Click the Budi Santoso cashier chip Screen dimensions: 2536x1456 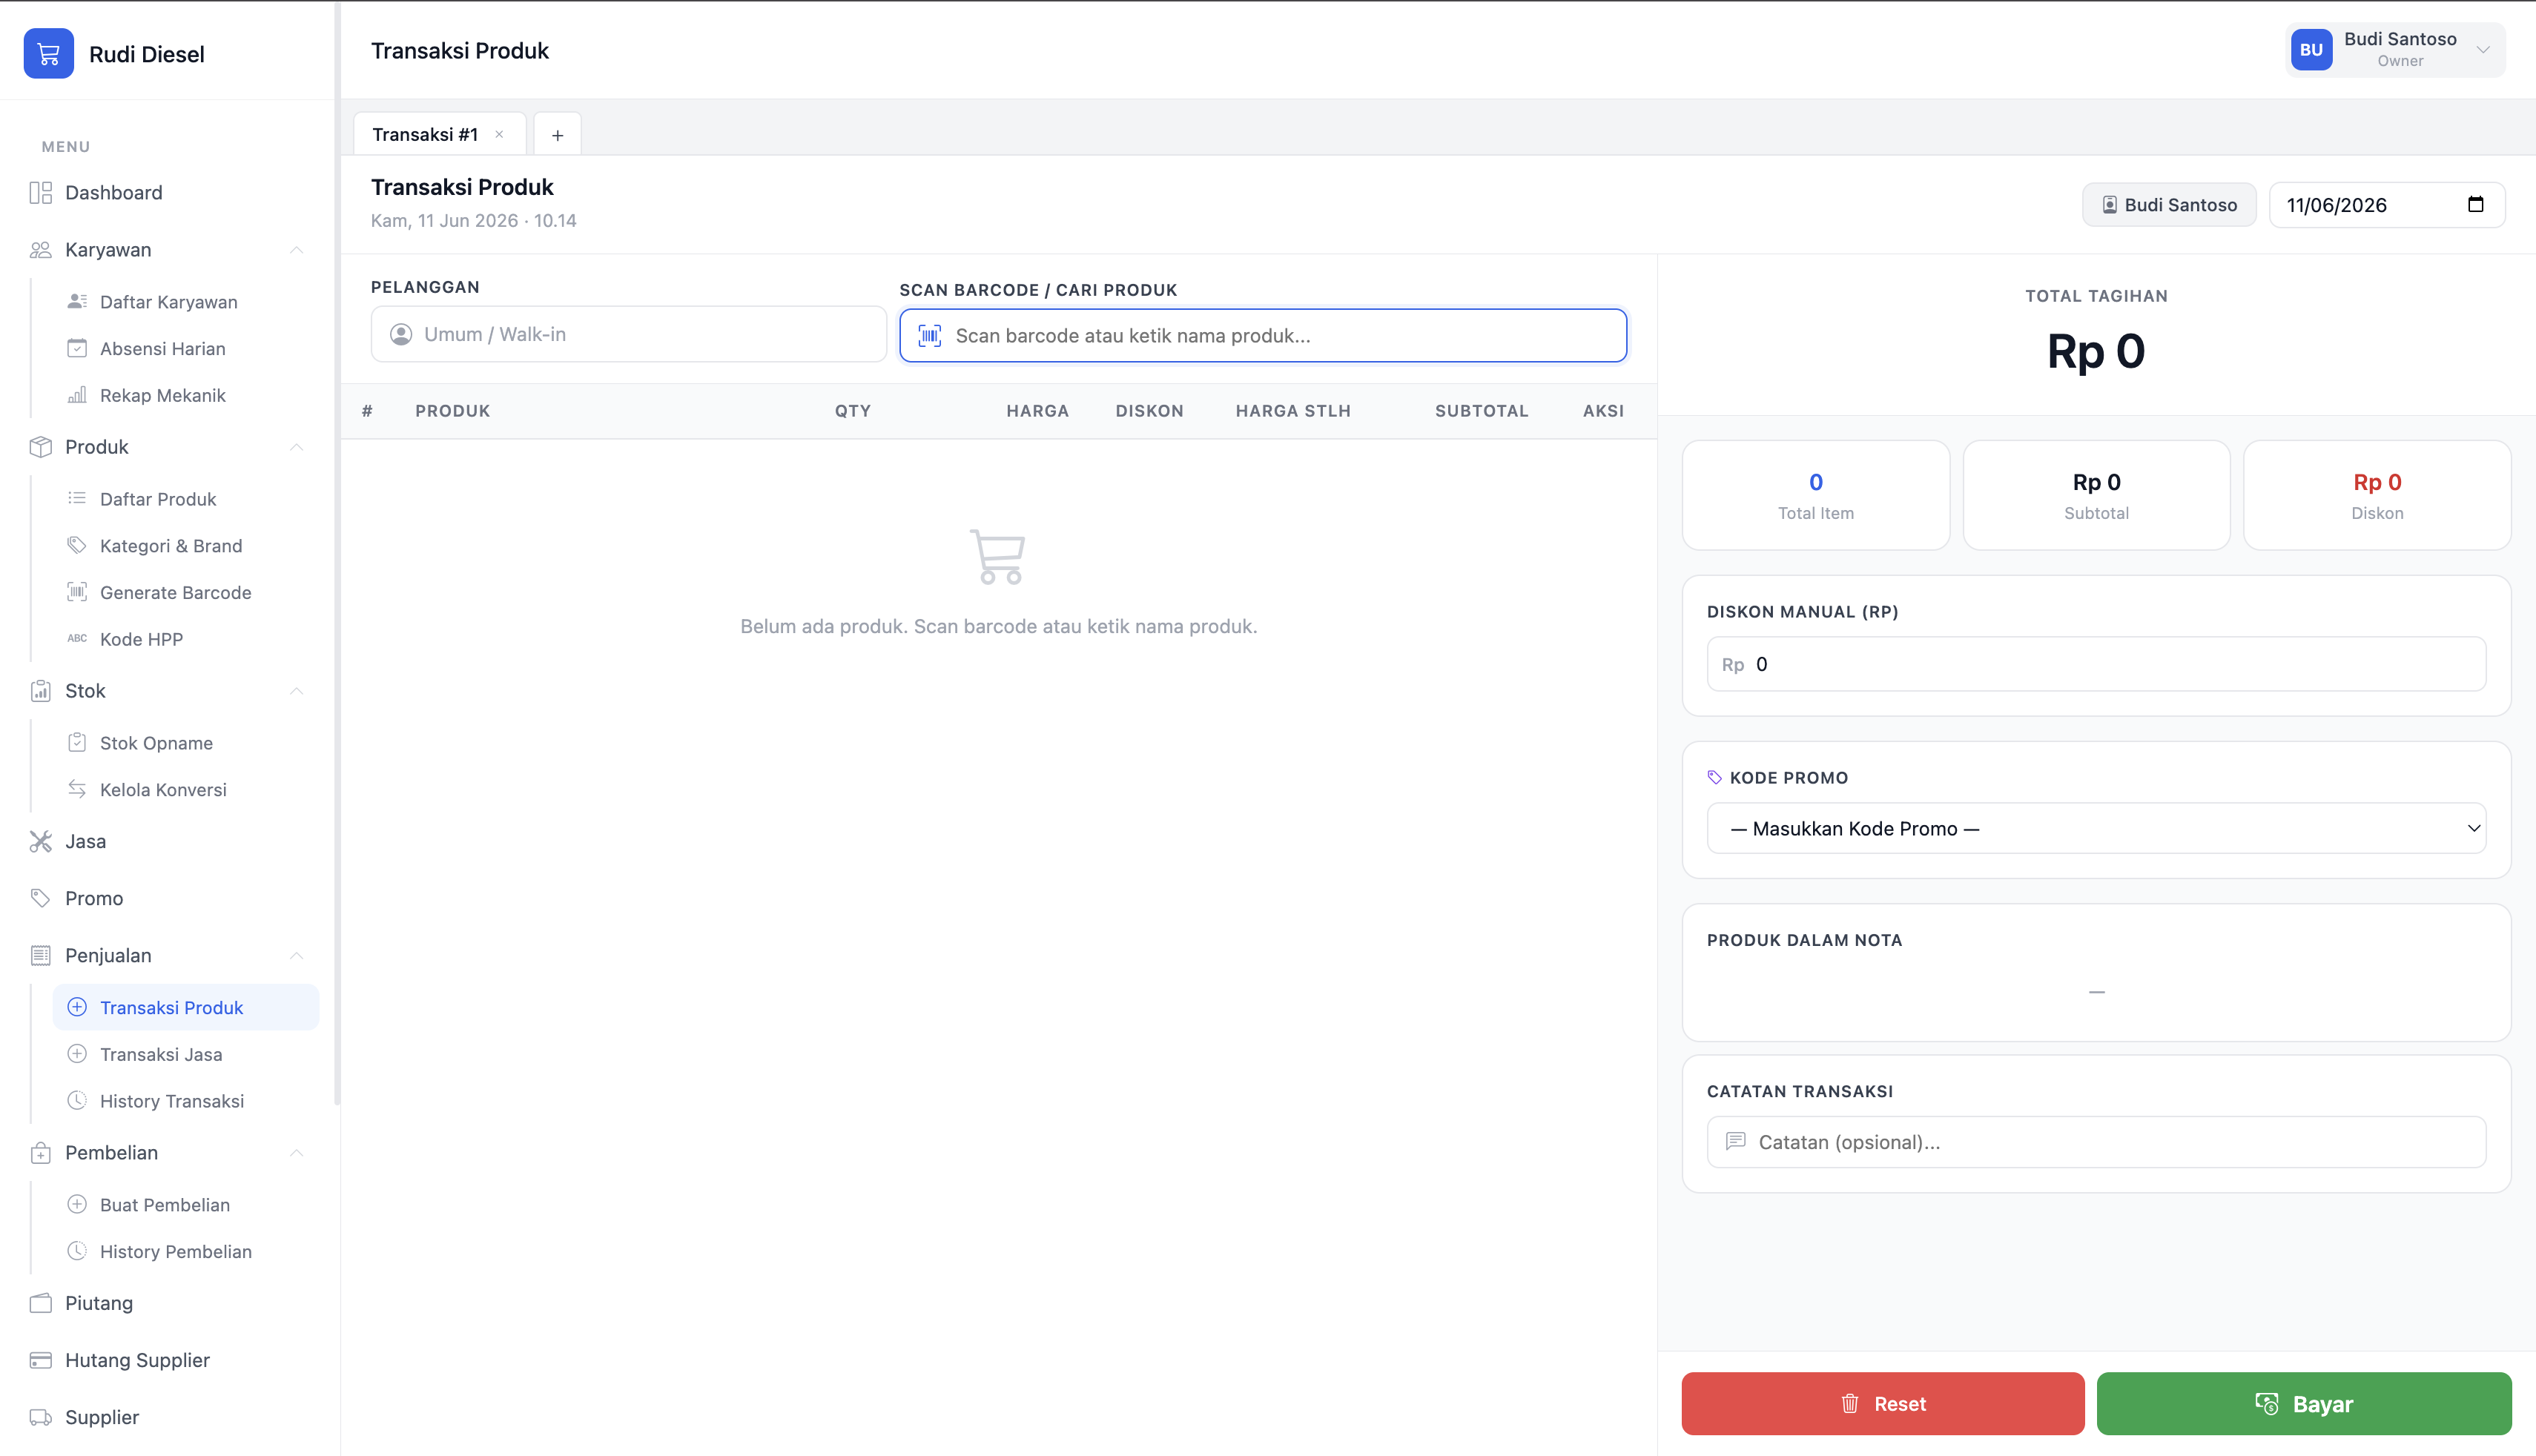[2169, 205]
